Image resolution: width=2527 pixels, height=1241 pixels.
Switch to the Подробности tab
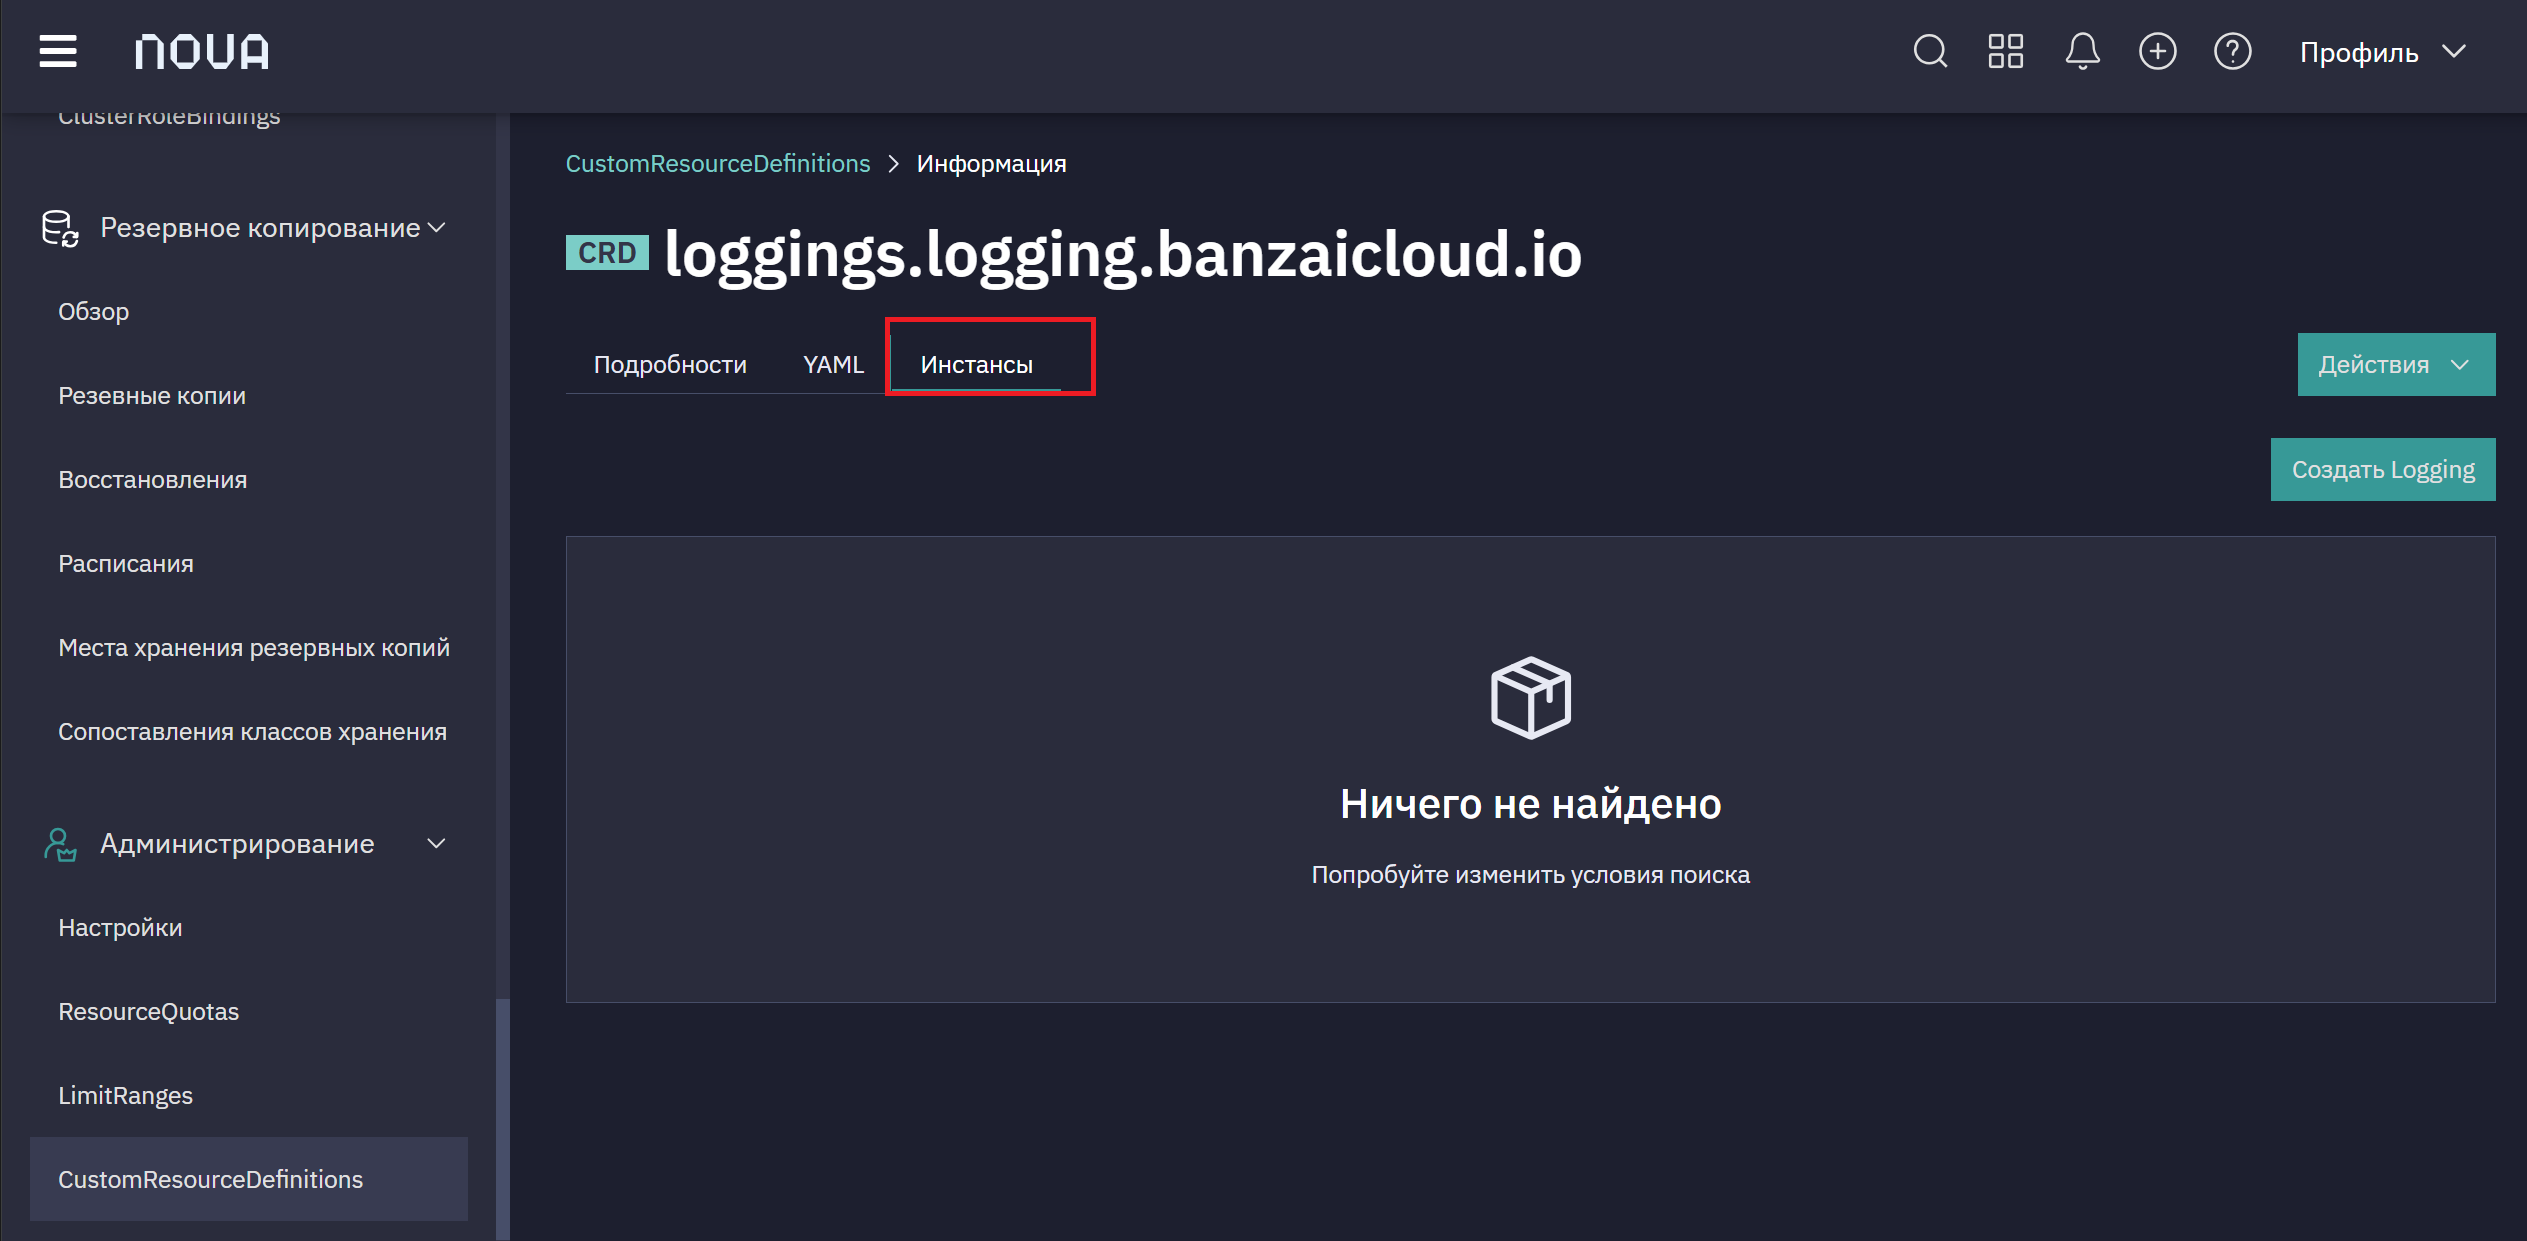click(x=670, y=364)
